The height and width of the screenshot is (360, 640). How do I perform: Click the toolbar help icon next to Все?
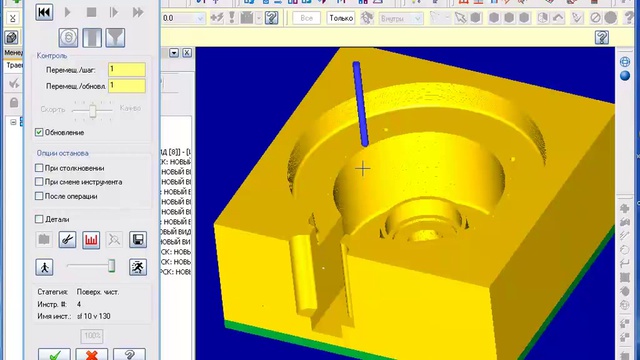pyautogui.click(x=271, y=18)
